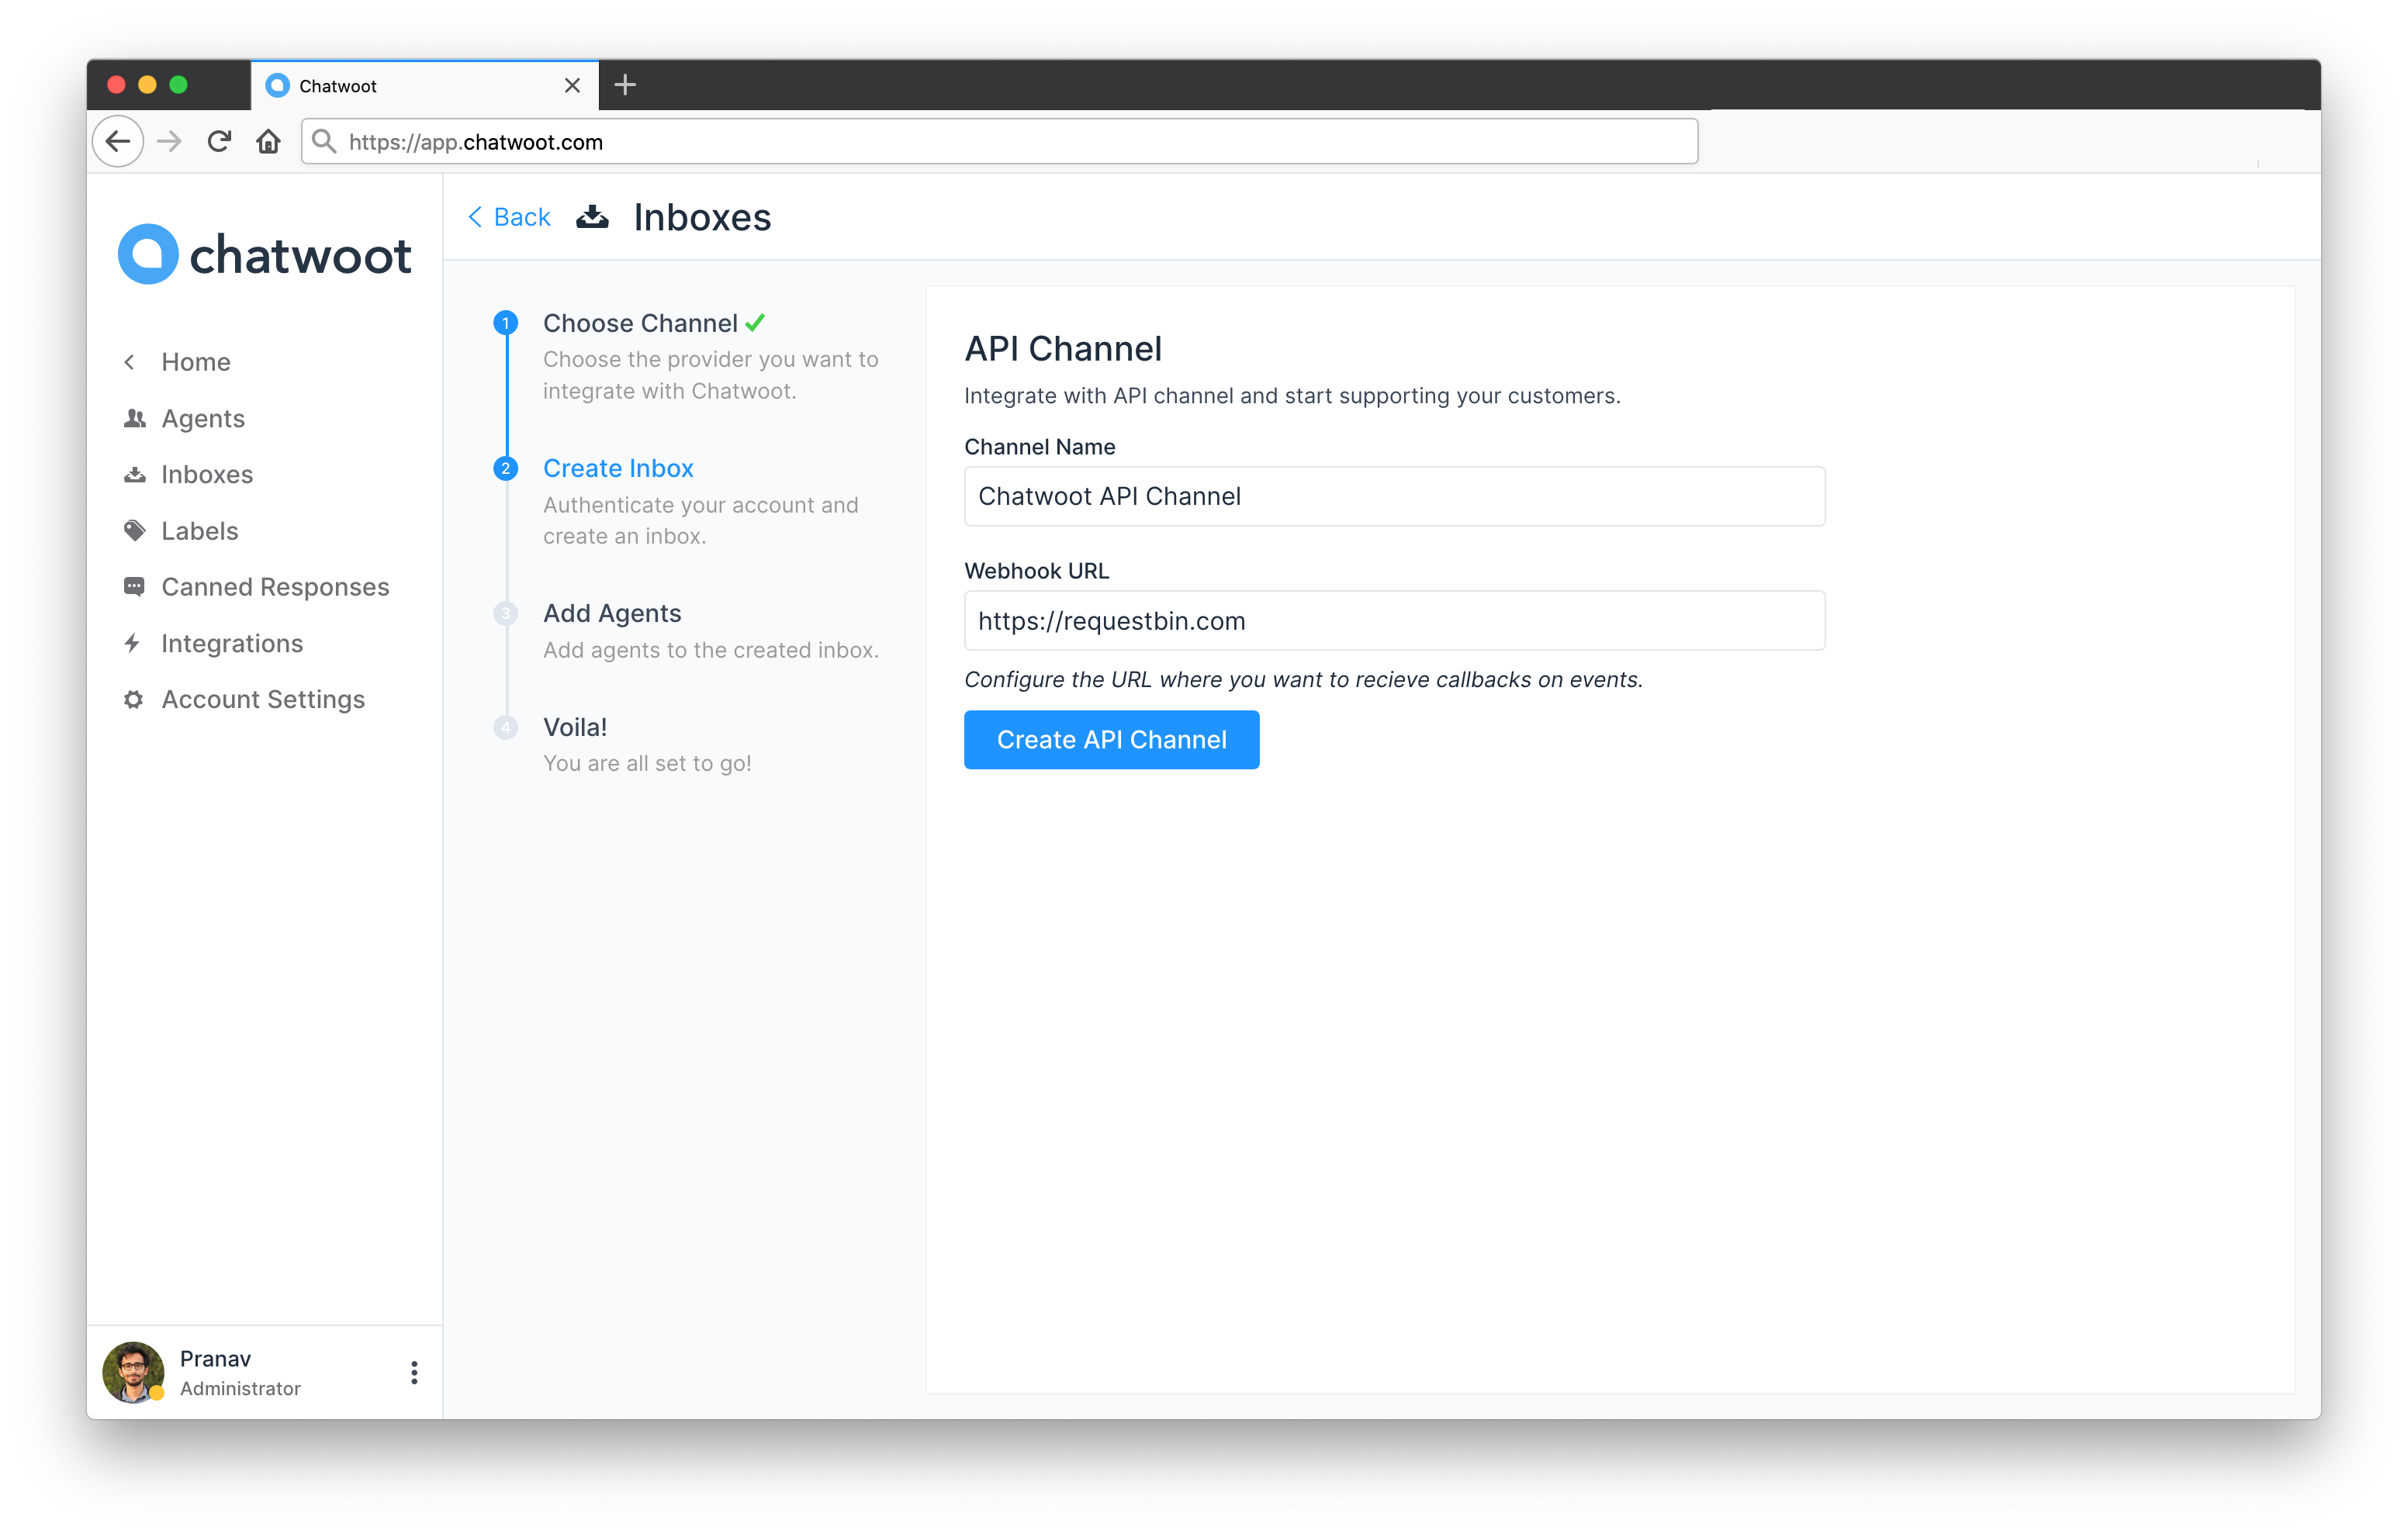
Task: Click the Inboxes tray icon in sidebar
Action: pos(134,475)
